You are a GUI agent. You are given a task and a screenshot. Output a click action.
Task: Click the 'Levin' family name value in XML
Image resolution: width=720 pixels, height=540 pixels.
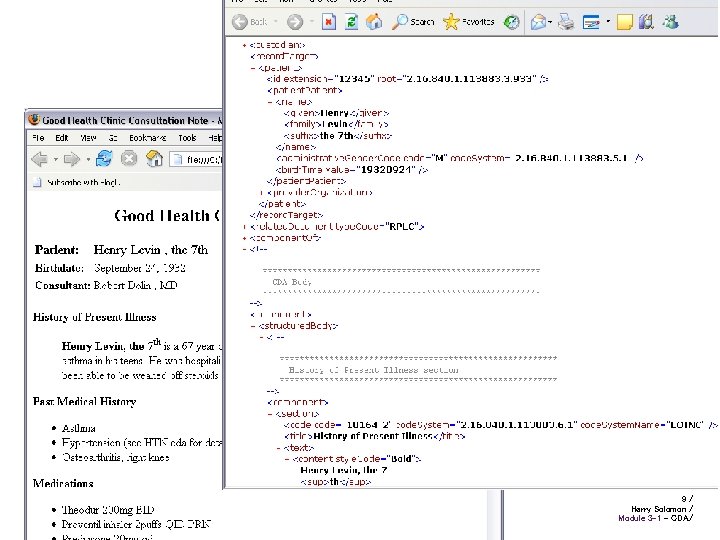click(x=334, y=124)
